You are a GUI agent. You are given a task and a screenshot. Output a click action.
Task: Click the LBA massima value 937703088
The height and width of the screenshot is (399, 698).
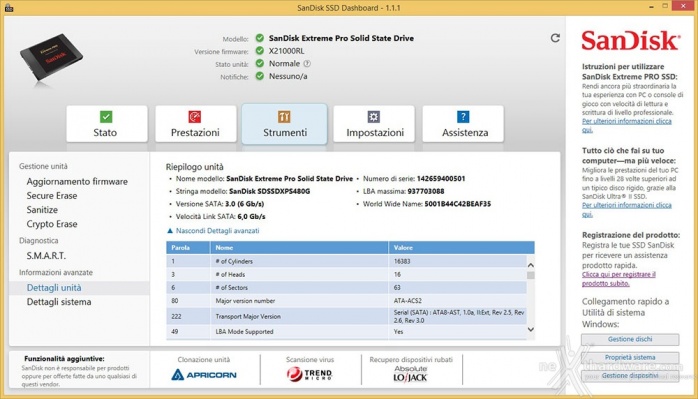click(426, 191)
